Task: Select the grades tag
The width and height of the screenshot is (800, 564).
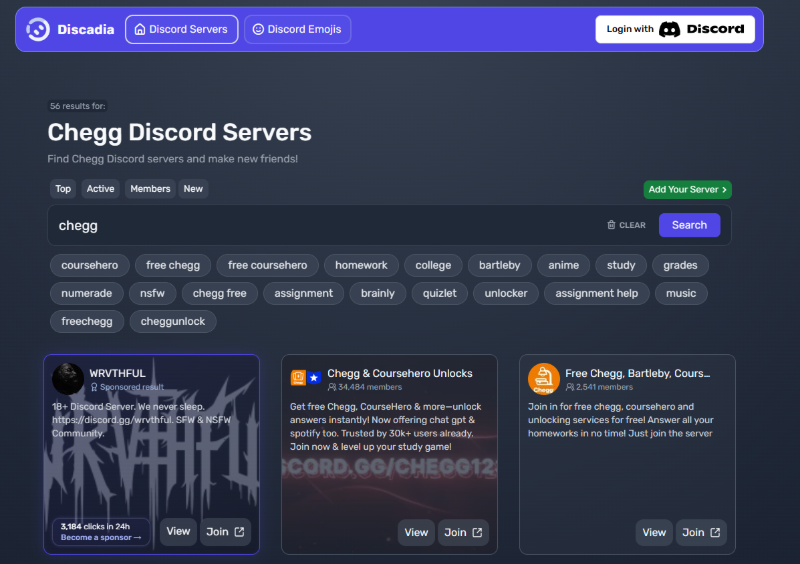Action: (680, 265)
